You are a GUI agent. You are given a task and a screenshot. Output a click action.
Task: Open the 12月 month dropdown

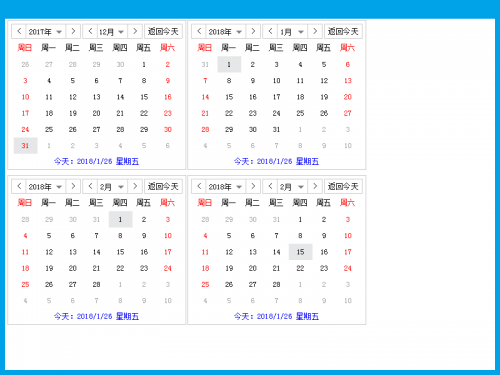(x=112, y=31)
